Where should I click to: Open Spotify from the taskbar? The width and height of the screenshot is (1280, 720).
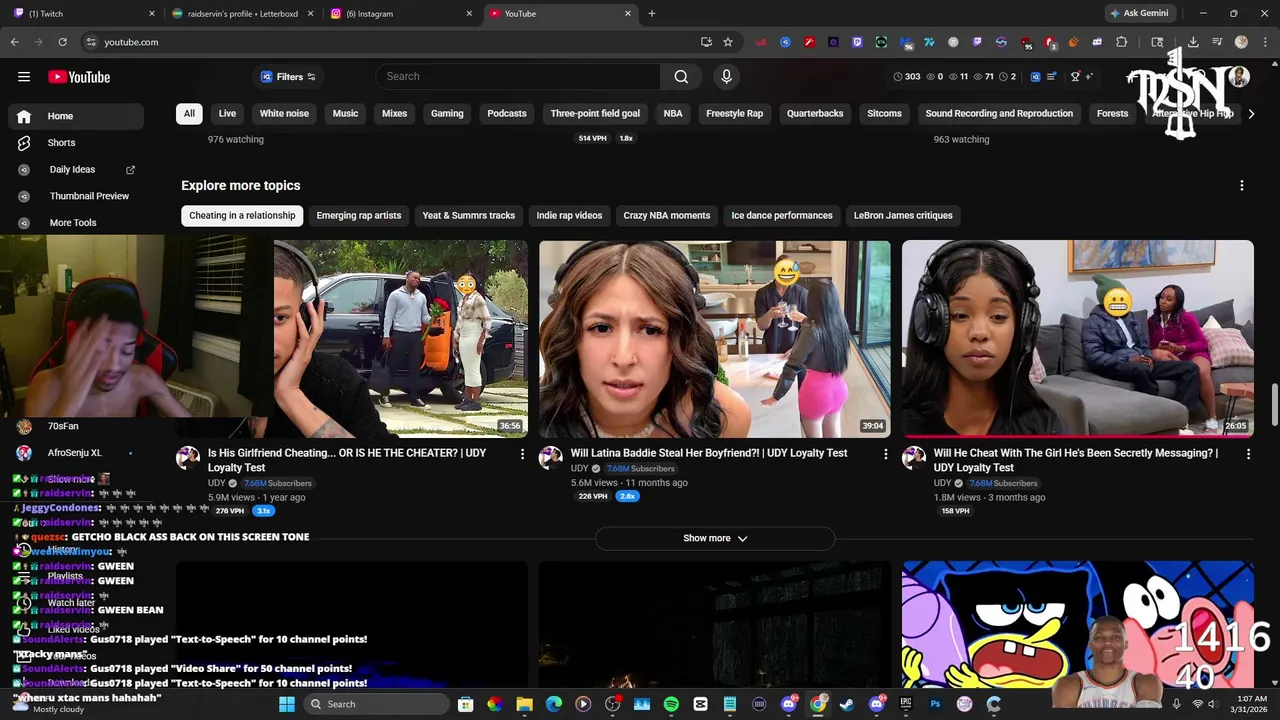click(671, 704)
